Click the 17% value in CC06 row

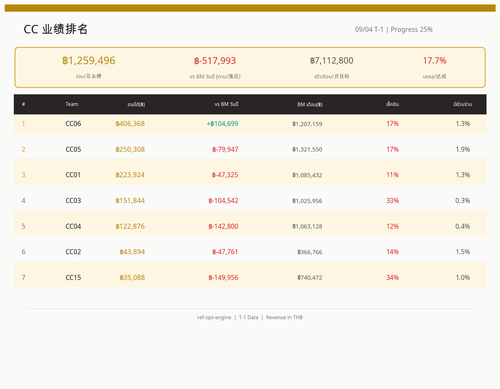[x=393, y=124]
